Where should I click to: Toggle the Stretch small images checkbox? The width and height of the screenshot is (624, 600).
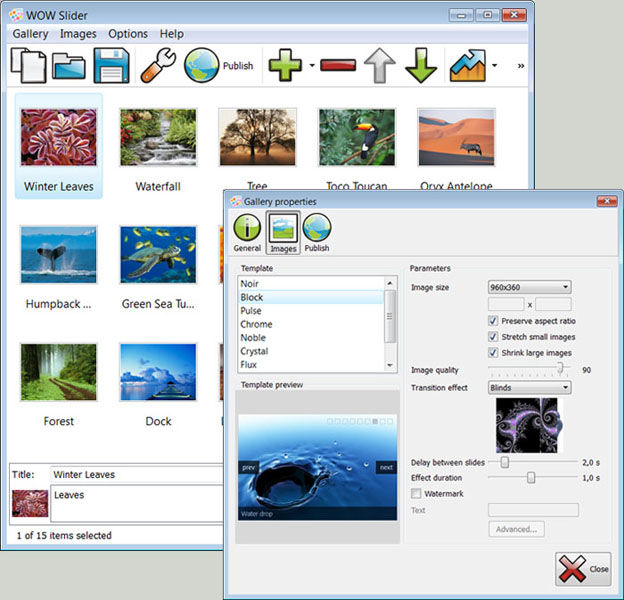point(493,337)
